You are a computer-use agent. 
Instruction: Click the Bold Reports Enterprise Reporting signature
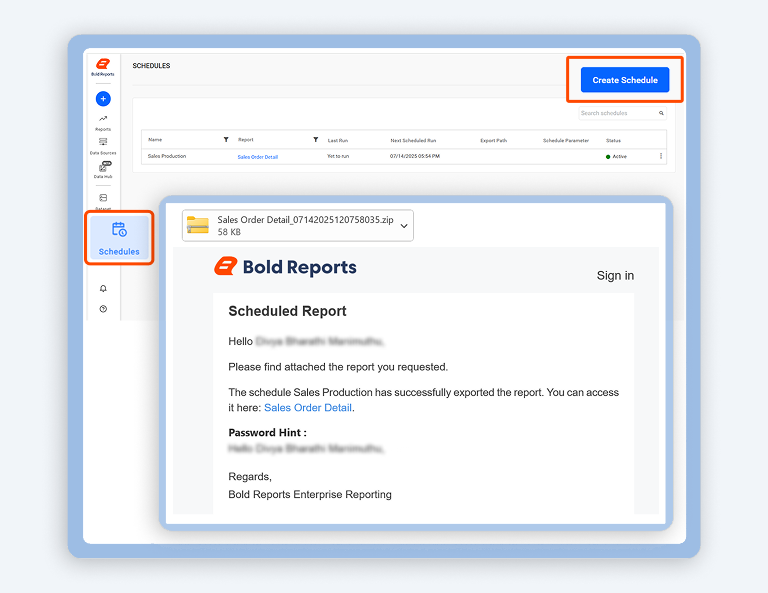[x=310, y=495]
